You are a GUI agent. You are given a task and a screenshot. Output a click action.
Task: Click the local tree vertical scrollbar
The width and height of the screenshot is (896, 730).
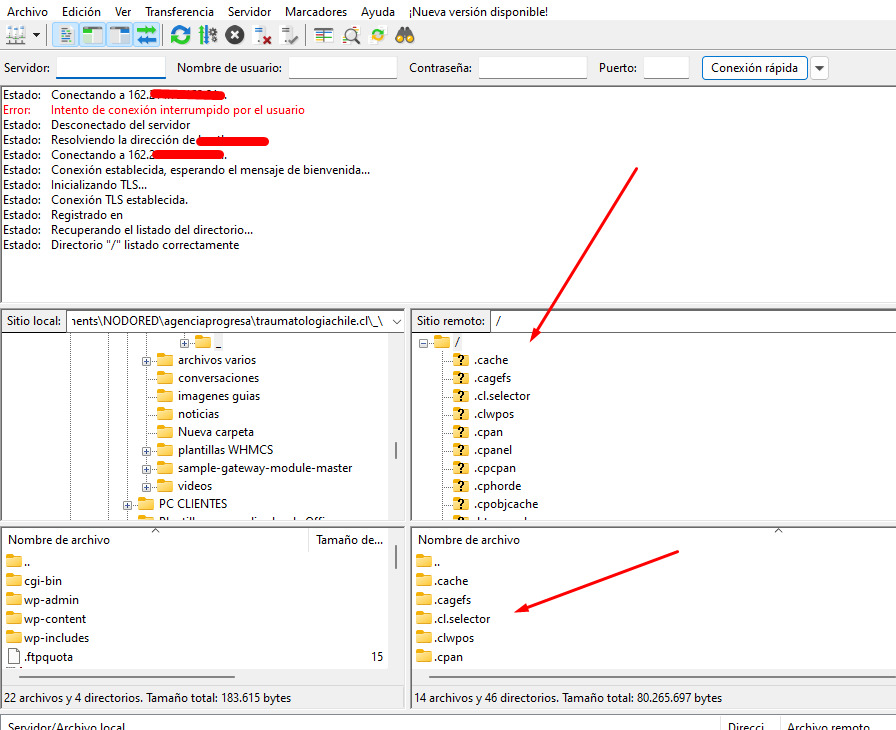397,450
